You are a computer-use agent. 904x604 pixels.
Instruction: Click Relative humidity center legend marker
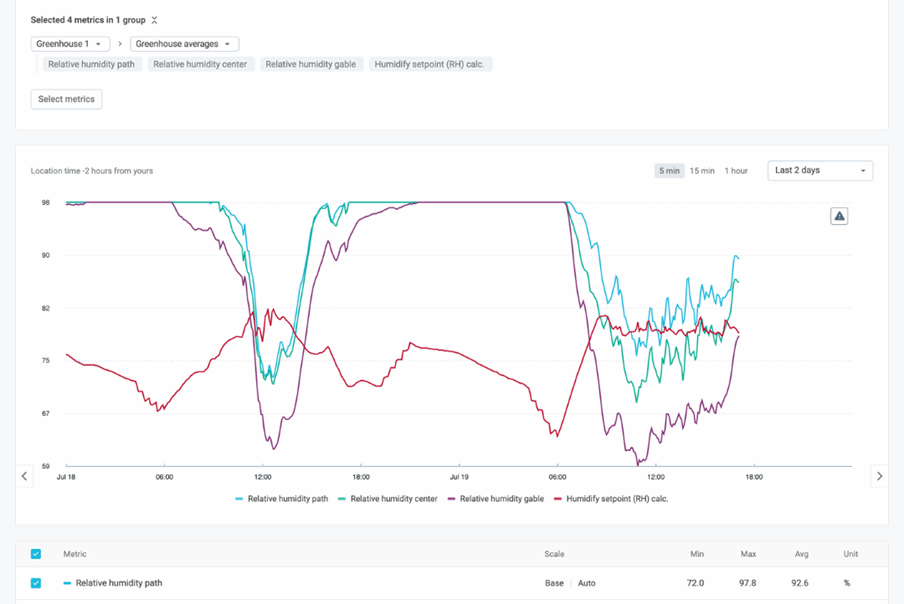[x=342, y=498]
